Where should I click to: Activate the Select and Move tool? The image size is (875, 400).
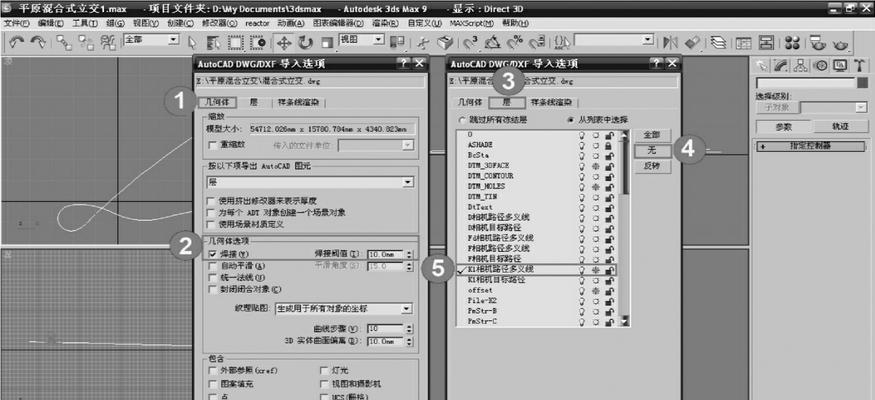(x=283, y=43)
